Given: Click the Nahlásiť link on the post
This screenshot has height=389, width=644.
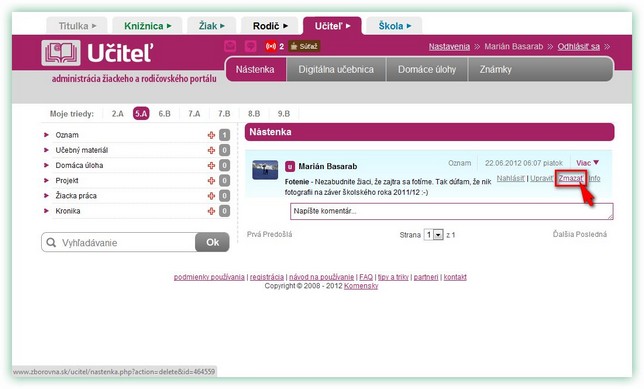Looking at the screenshot, I should click(x=511, y=178).
